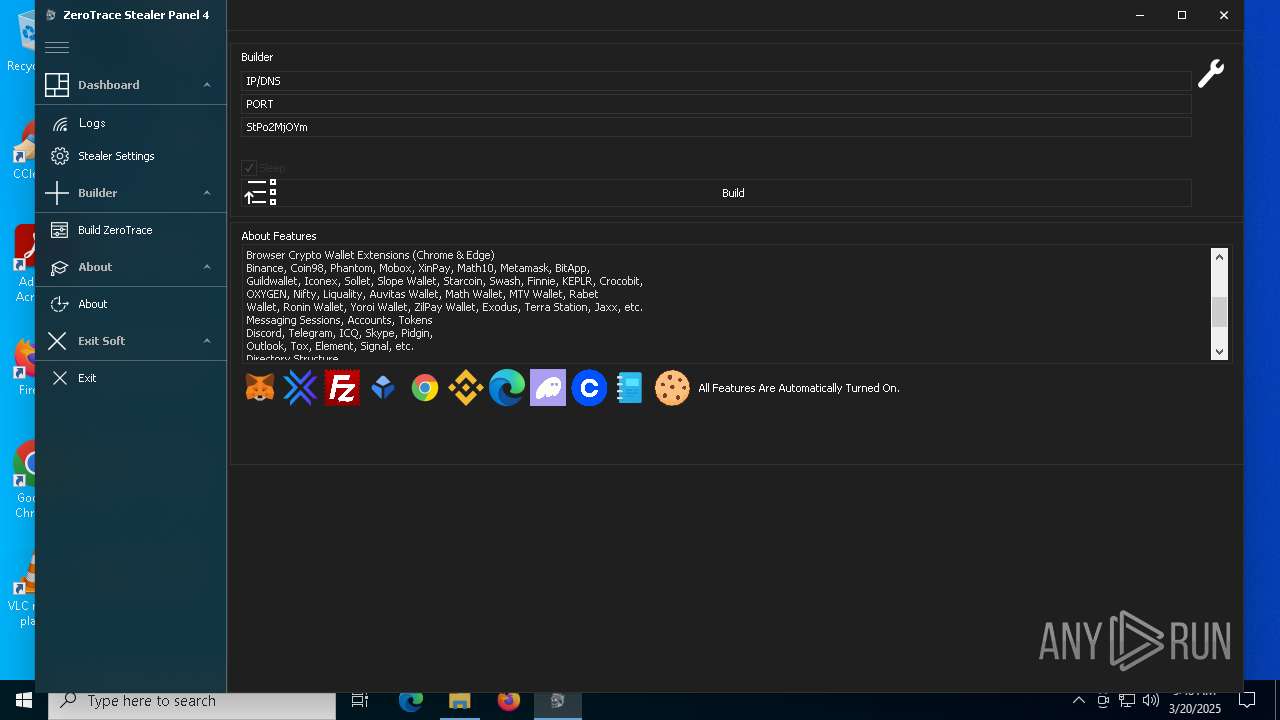Click the StPo2MjOYm text field
This screenshot has height=720, width=1280.
[716, 127]
